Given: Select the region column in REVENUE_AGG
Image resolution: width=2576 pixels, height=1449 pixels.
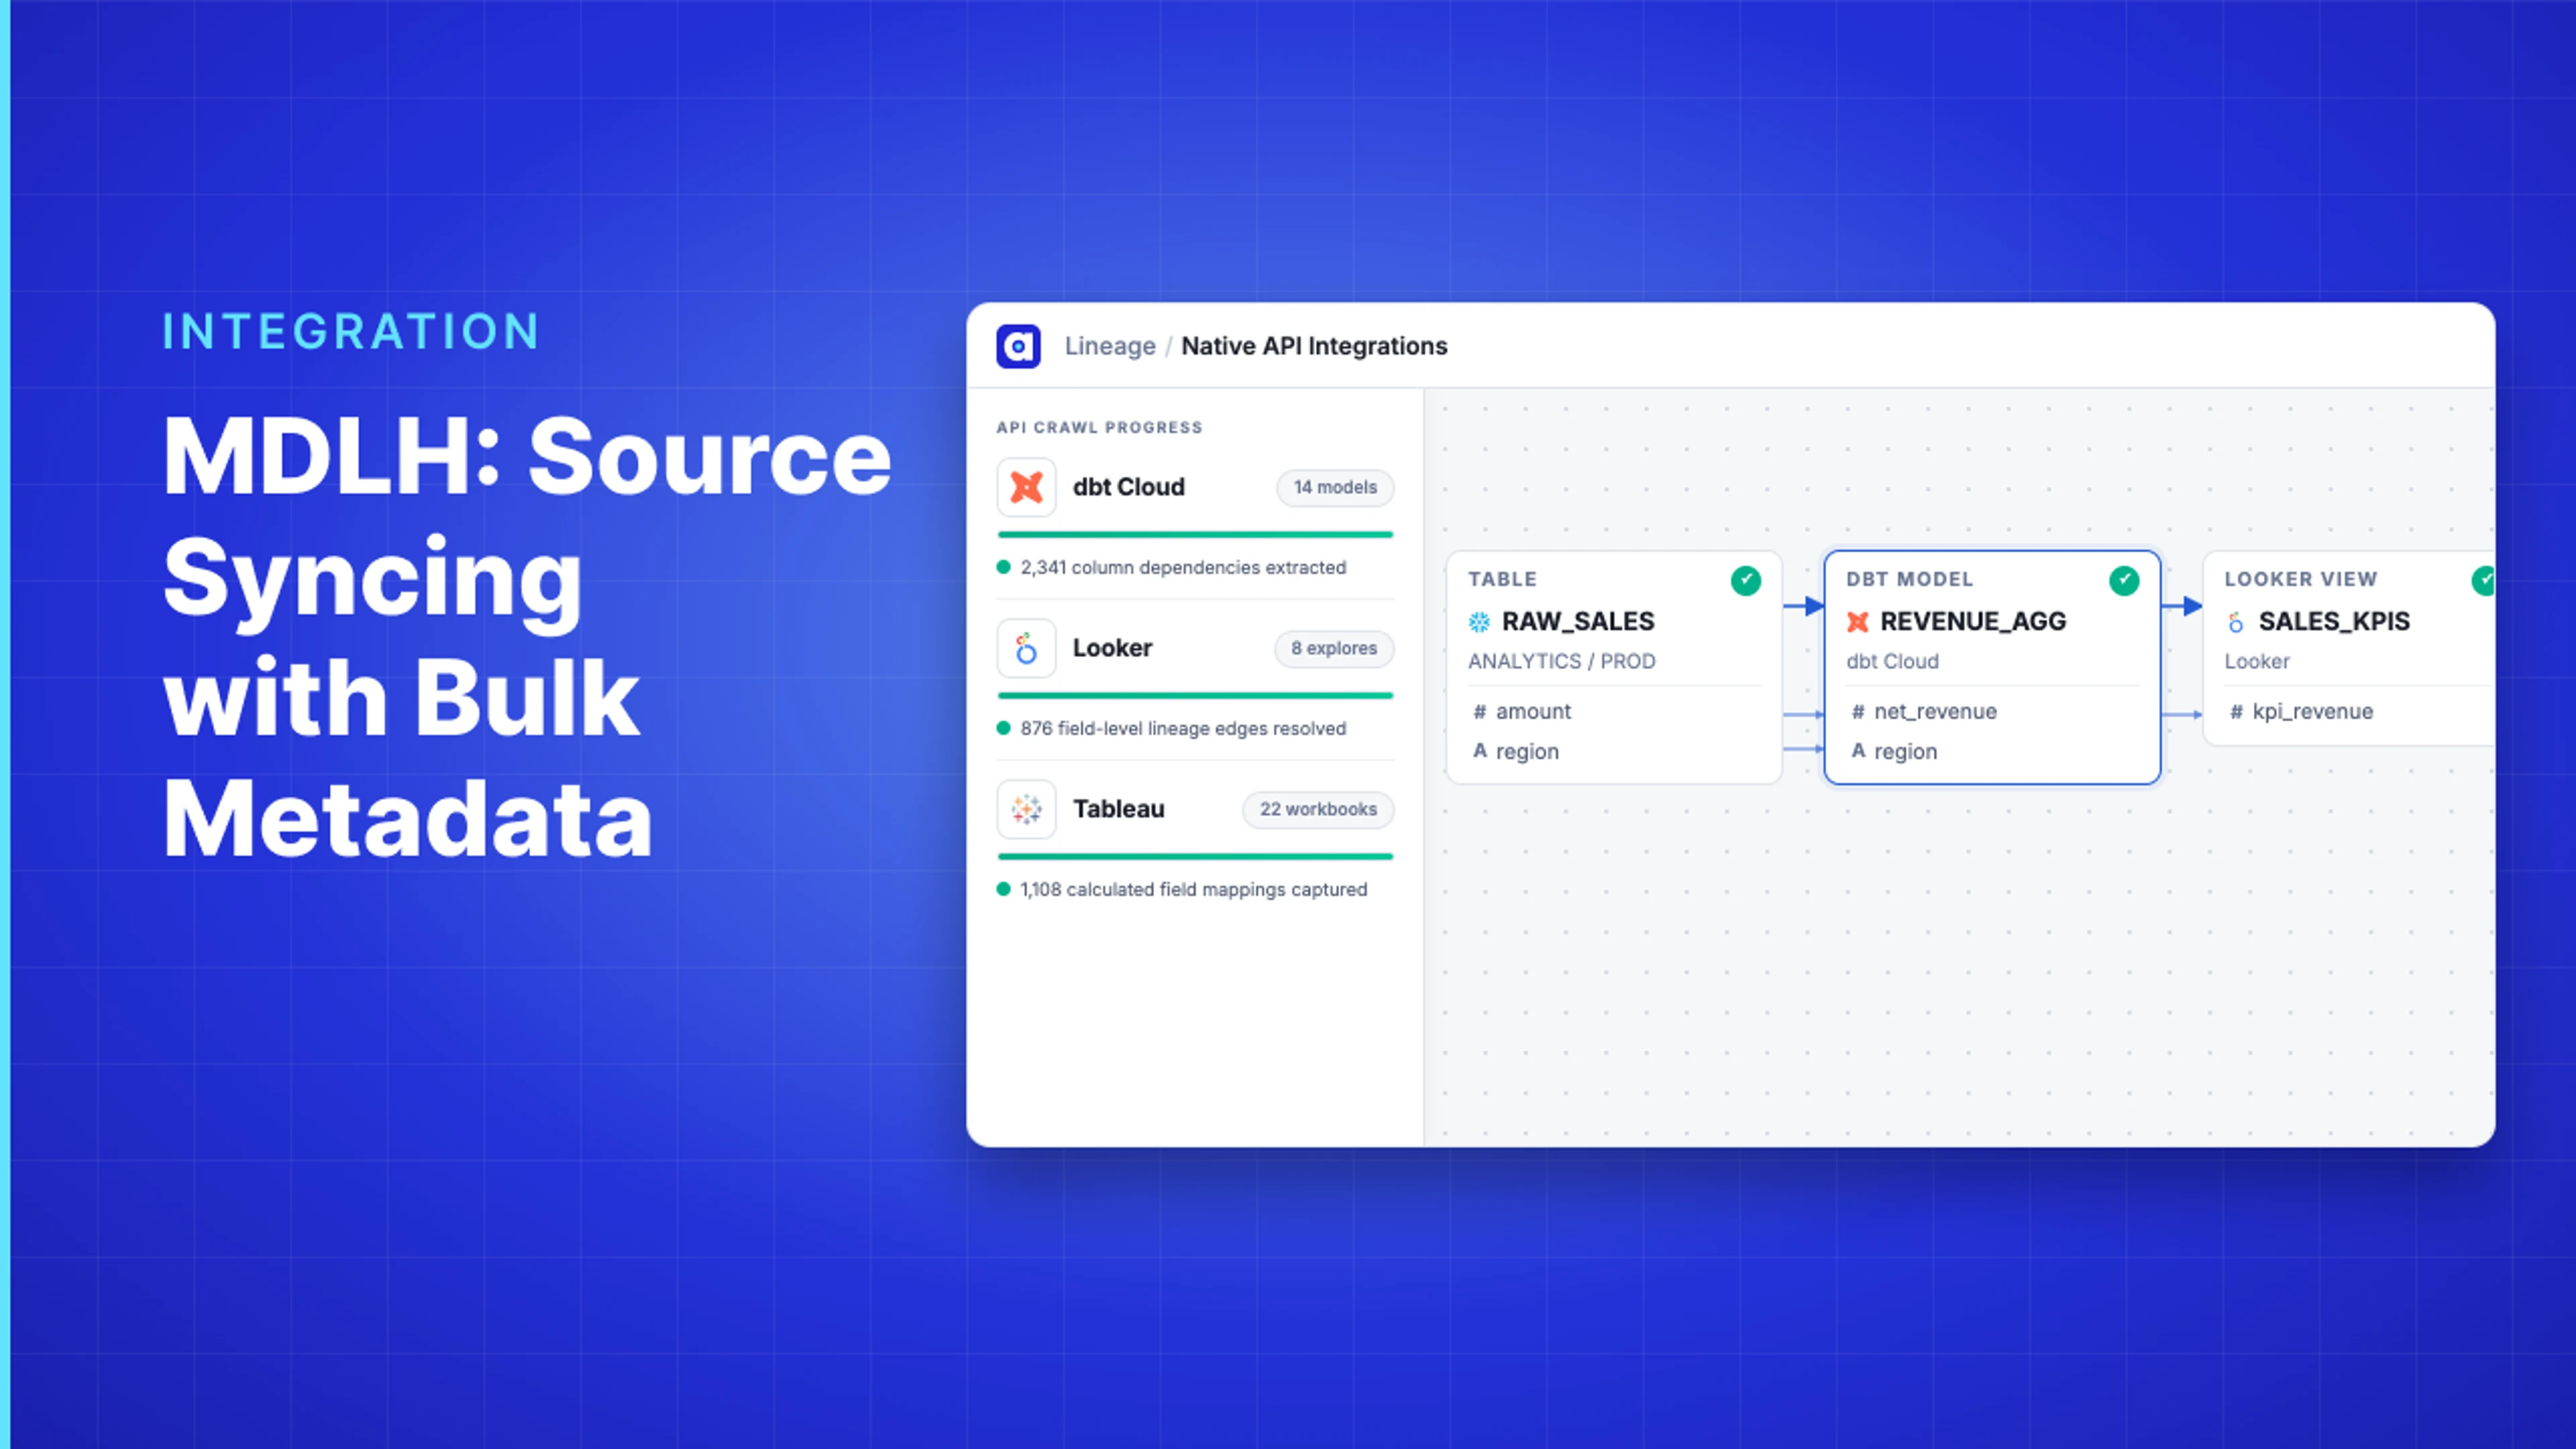Looking at the screenshot, I should (1905, 751).
